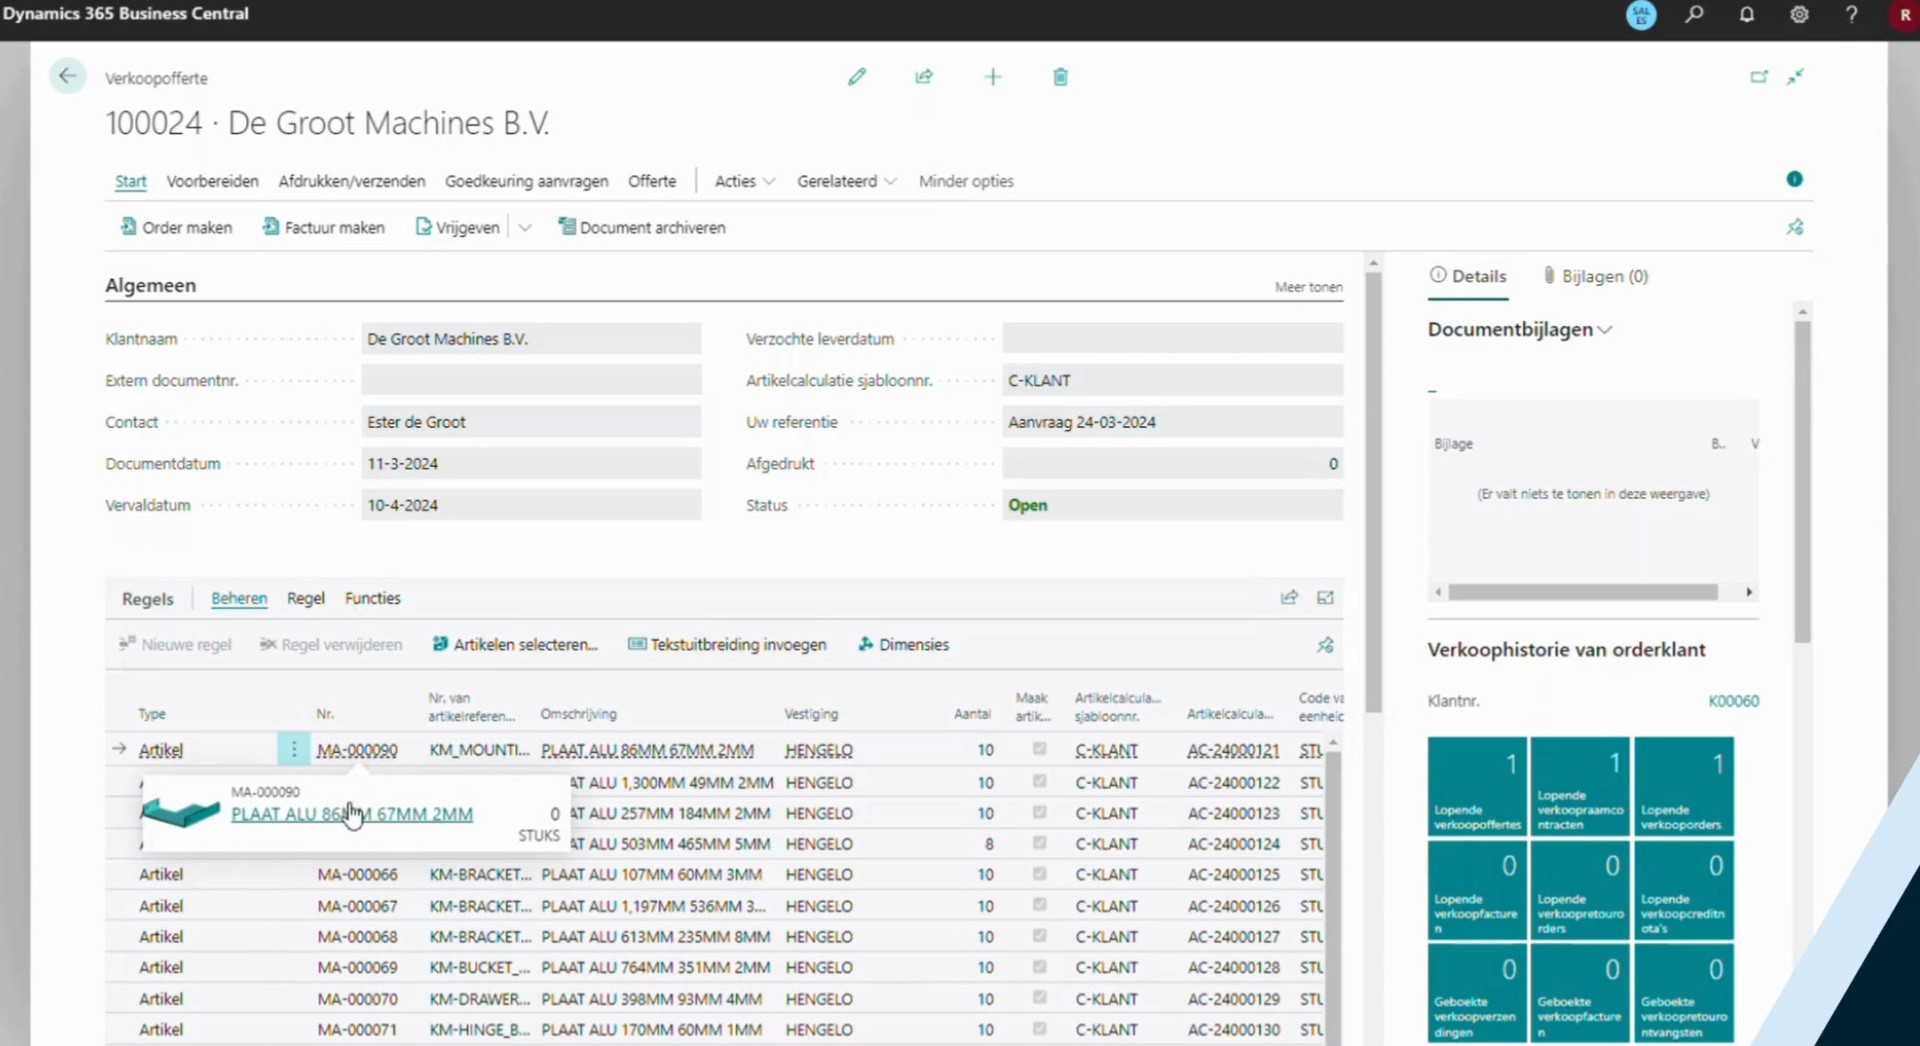Viewport: 1920px width, 1046px height.
Task: Toggle Maak artikel checkbox for AC-24000123 row
Action: [1039, 812]
